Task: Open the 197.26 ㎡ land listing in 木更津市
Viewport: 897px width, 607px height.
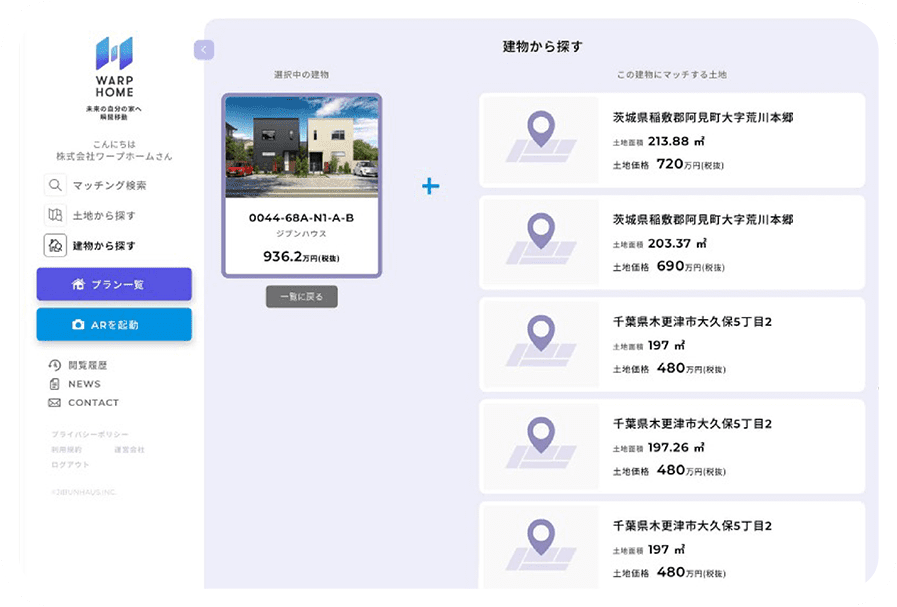Action: click(x=672, y=447)
